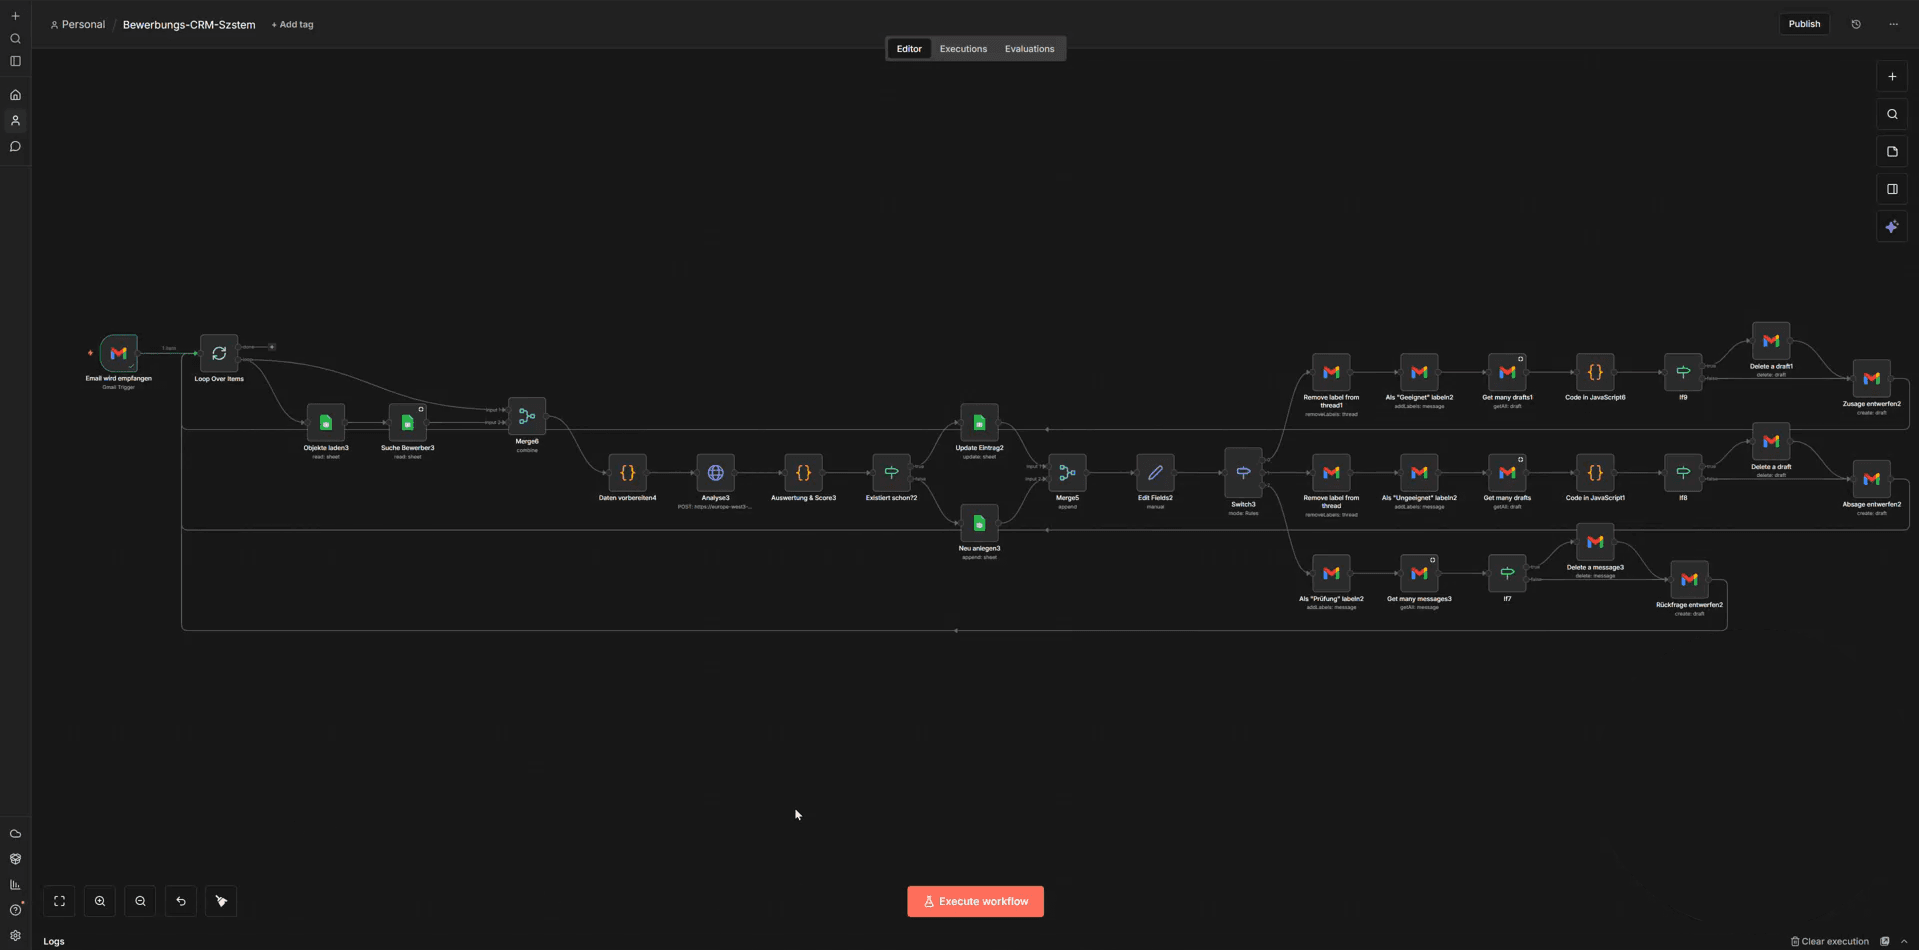Click the Switch3 node

pos(1243,473)
